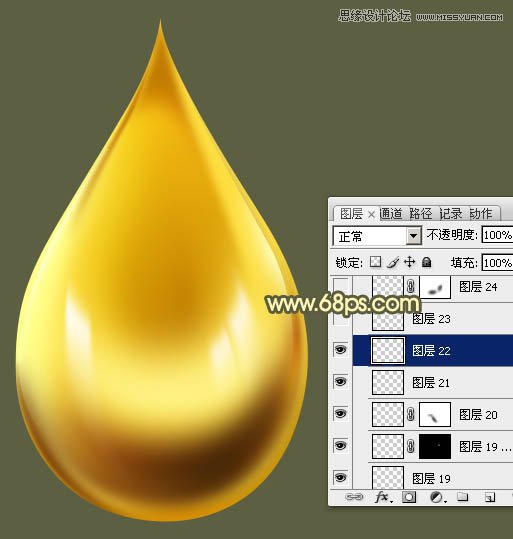Click mask link icon of 图层 20
Screen dimensions: 513x539
tap(411, 414)
